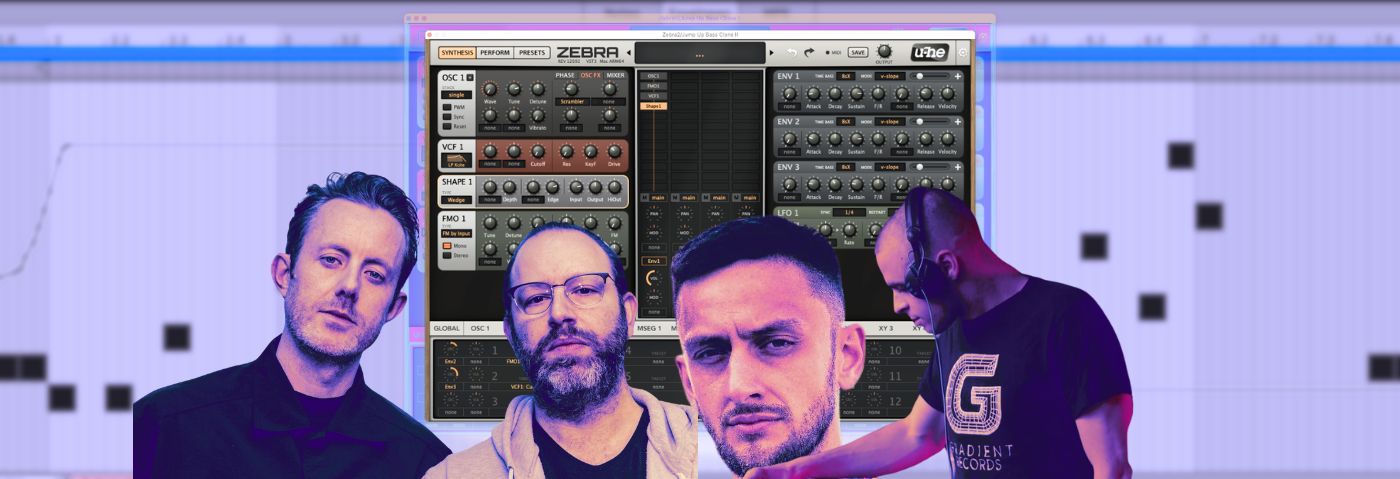Click the VCF 1 Drive knob
The image size is (1400, 479).
point(614,151)
